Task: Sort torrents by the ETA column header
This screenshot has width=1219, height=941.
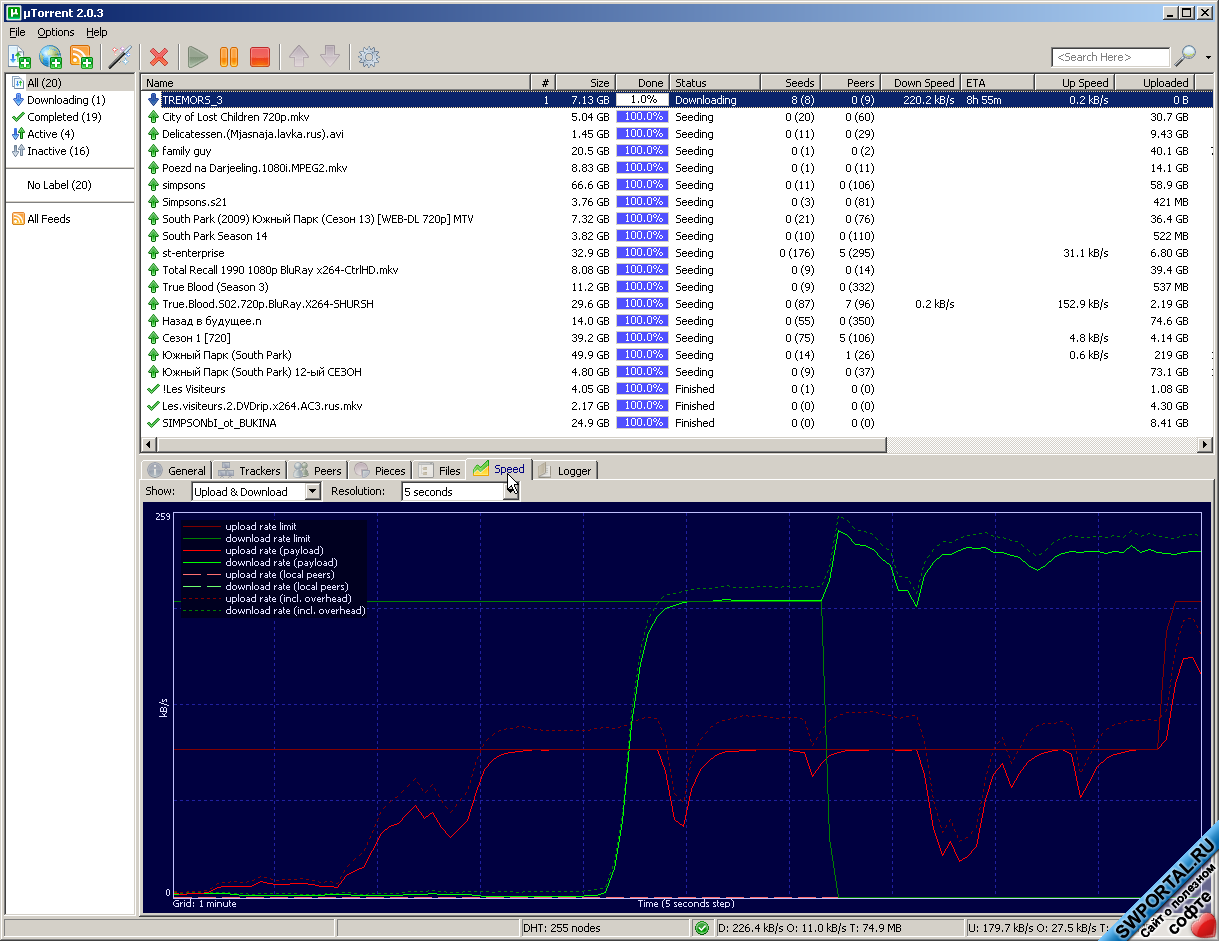Action: [997, 83]
